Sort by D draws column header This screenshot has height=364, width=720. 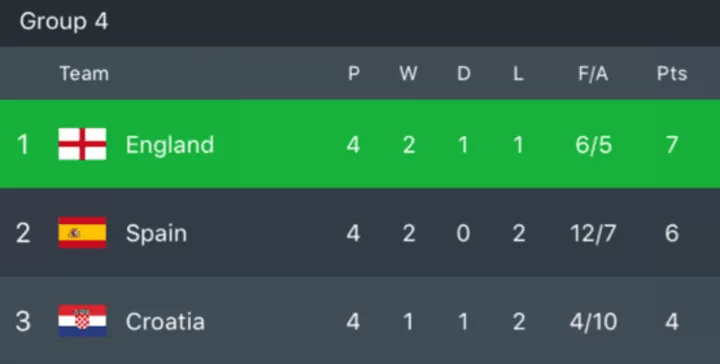pos(464,73)
